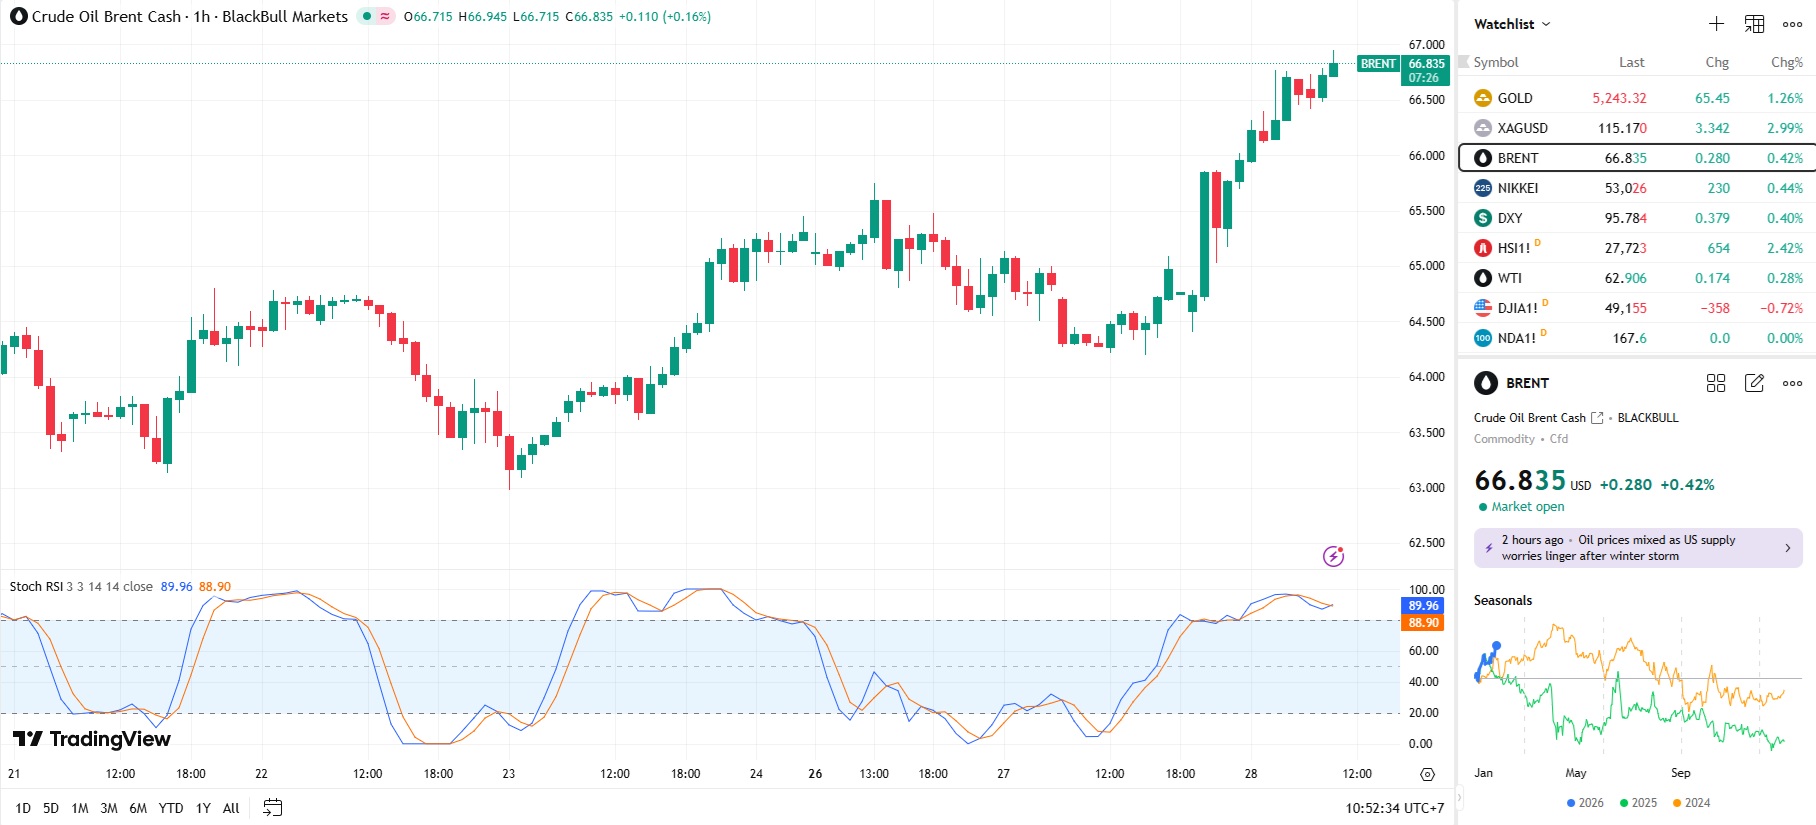
Task: Click the plus icon to add a symbol
Action: 1716,24
